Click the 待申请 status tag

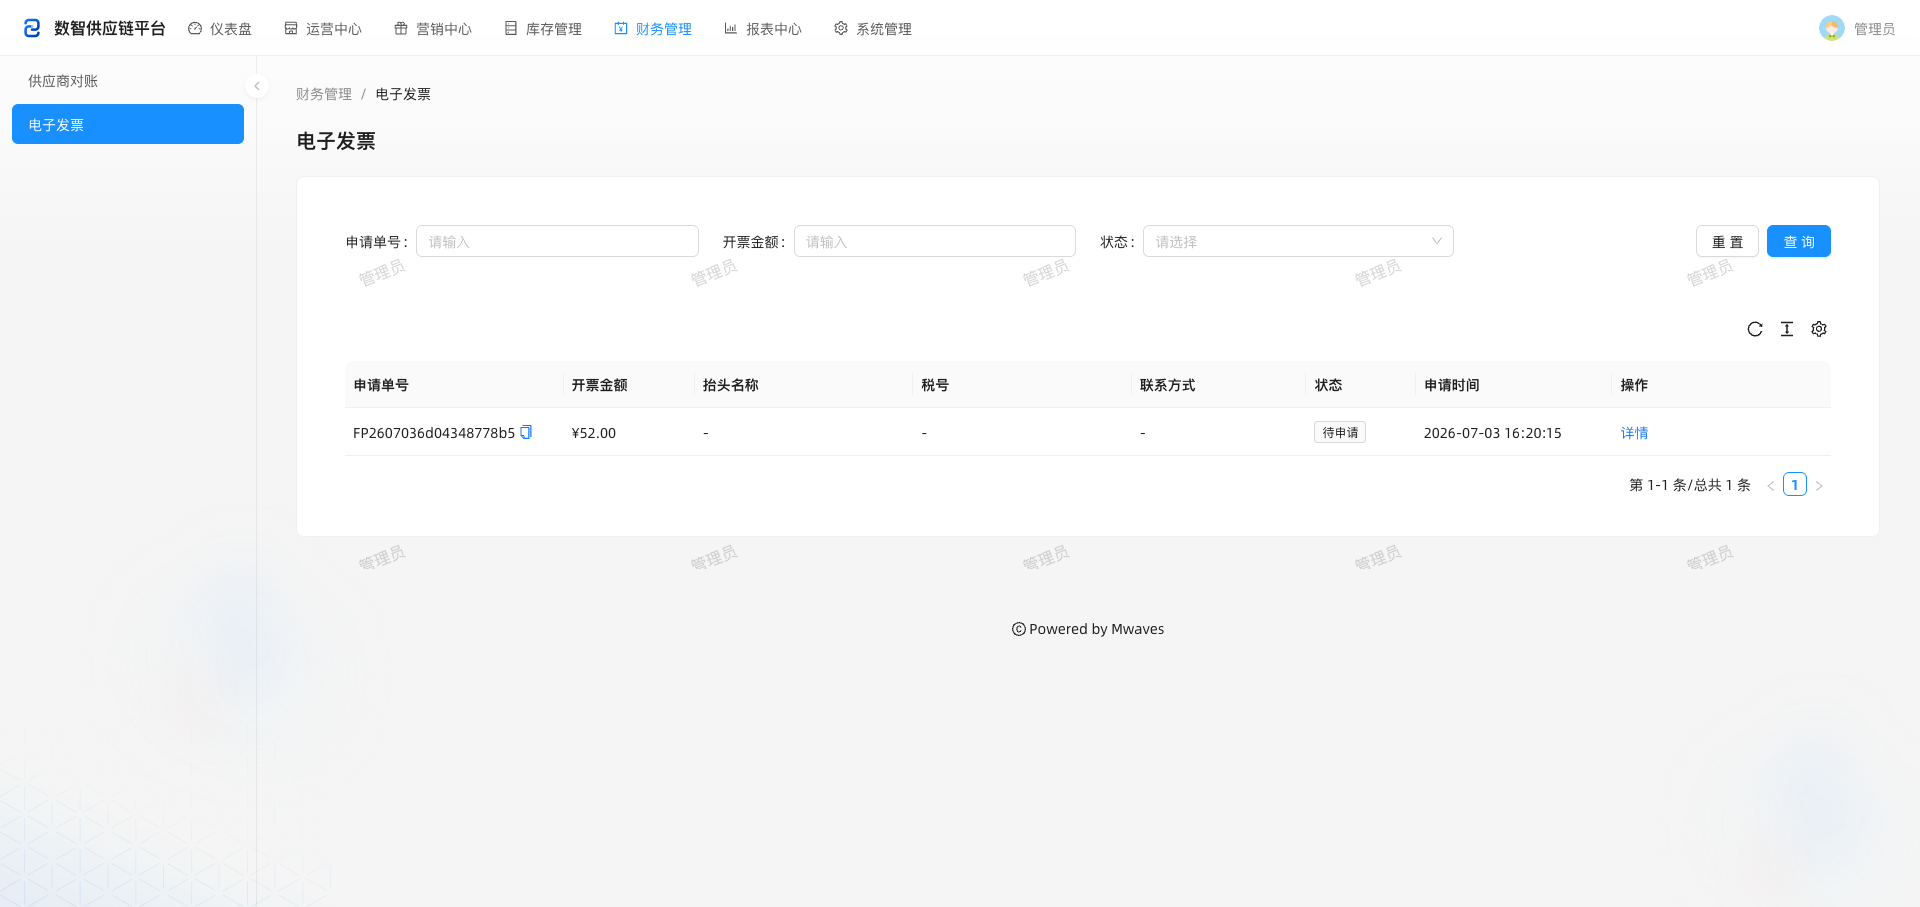point(1340,432)
